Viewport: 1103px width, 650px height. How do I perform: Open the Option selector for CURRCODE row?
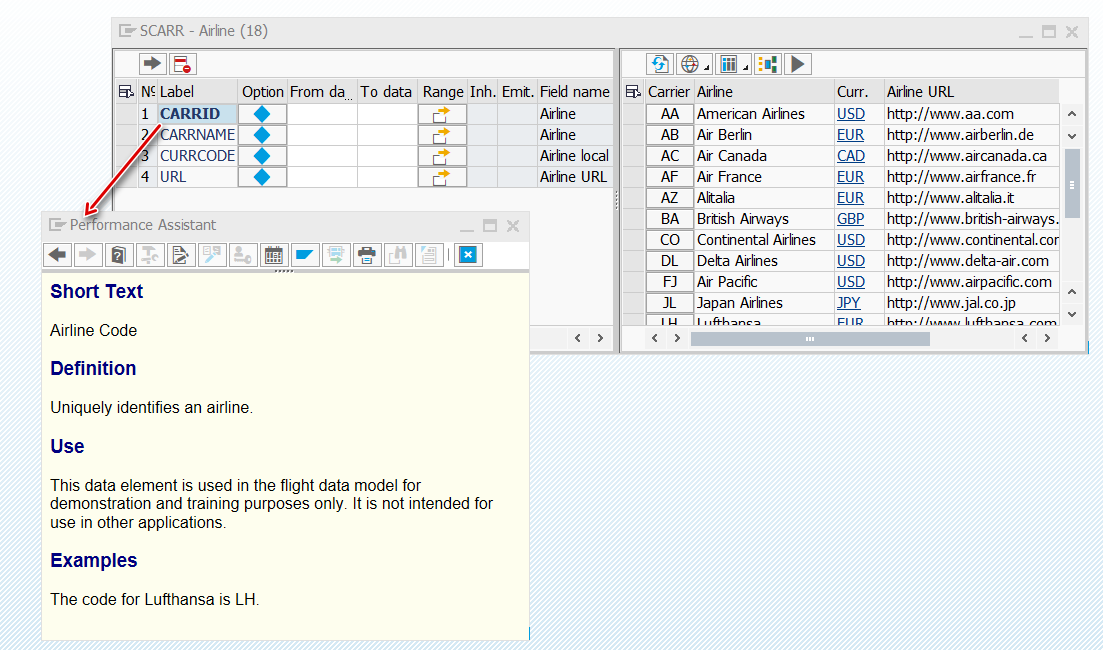(262, 156)
